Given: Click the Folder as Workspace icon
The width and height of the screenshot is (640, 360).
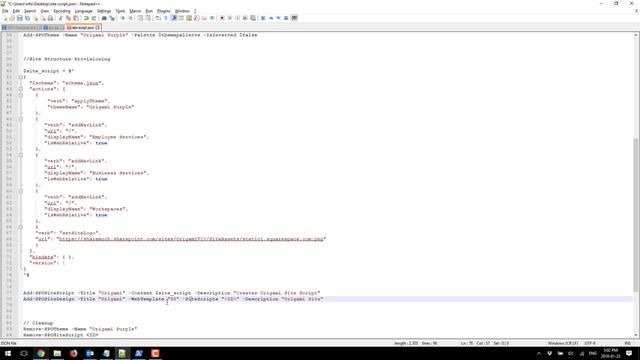Looking at the screenshot, I should tap(204, 18).
